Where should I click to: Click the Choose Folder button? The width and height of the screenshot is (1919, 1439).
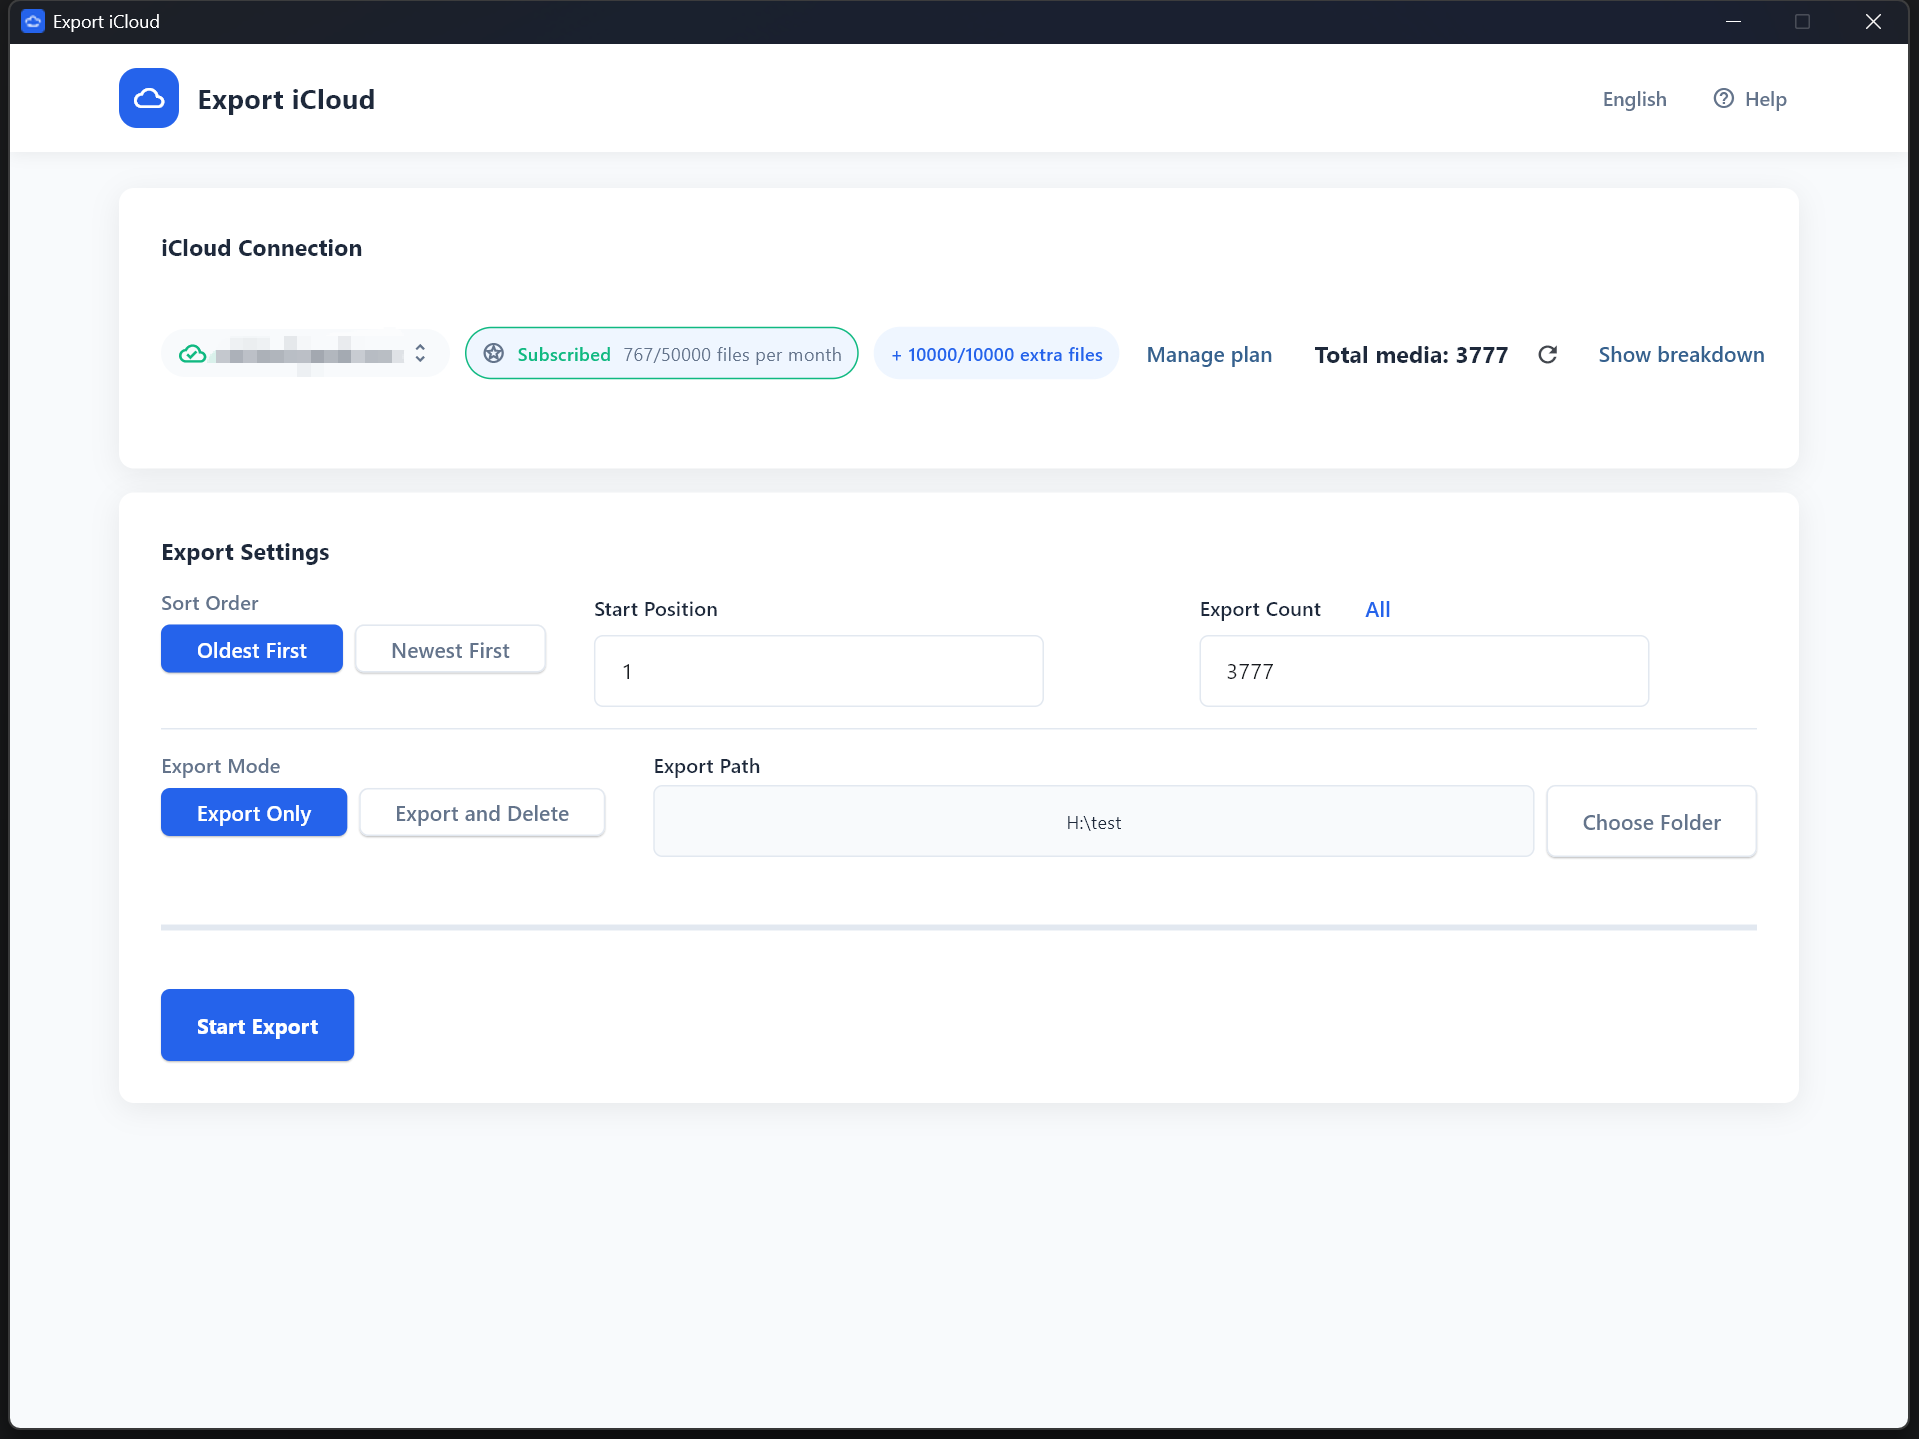pyautogui.click(x=1651, y=822)
